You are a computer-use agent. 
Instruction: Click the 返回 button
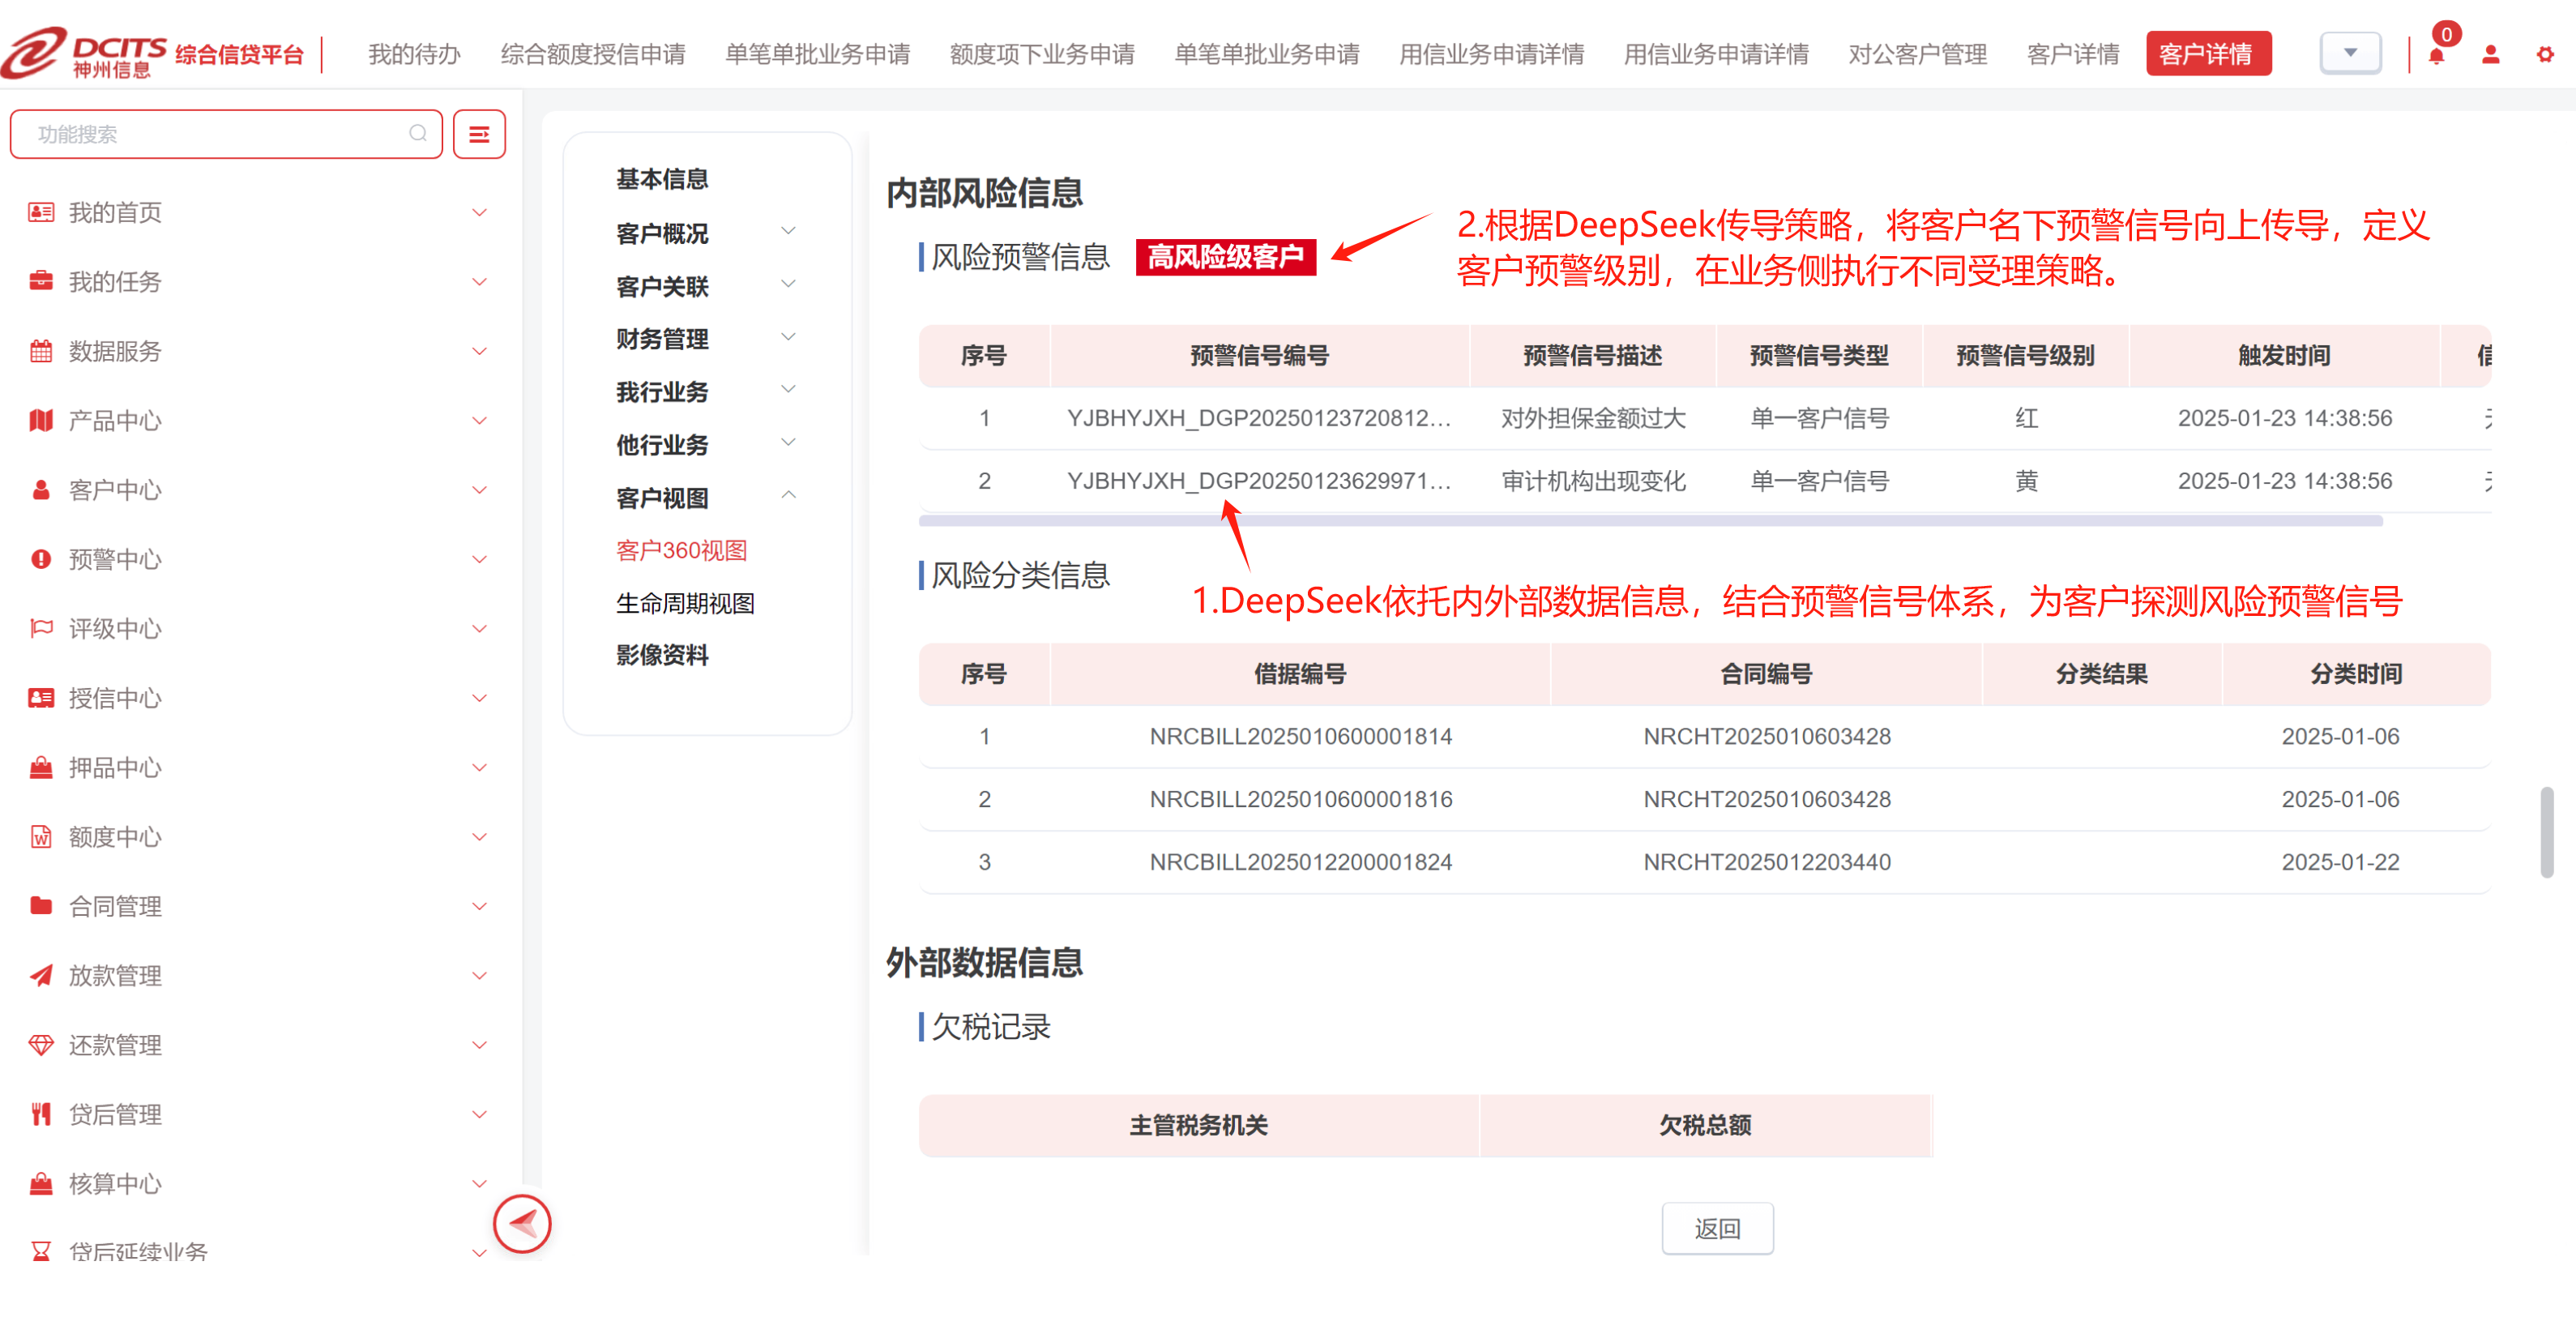1717,1228
